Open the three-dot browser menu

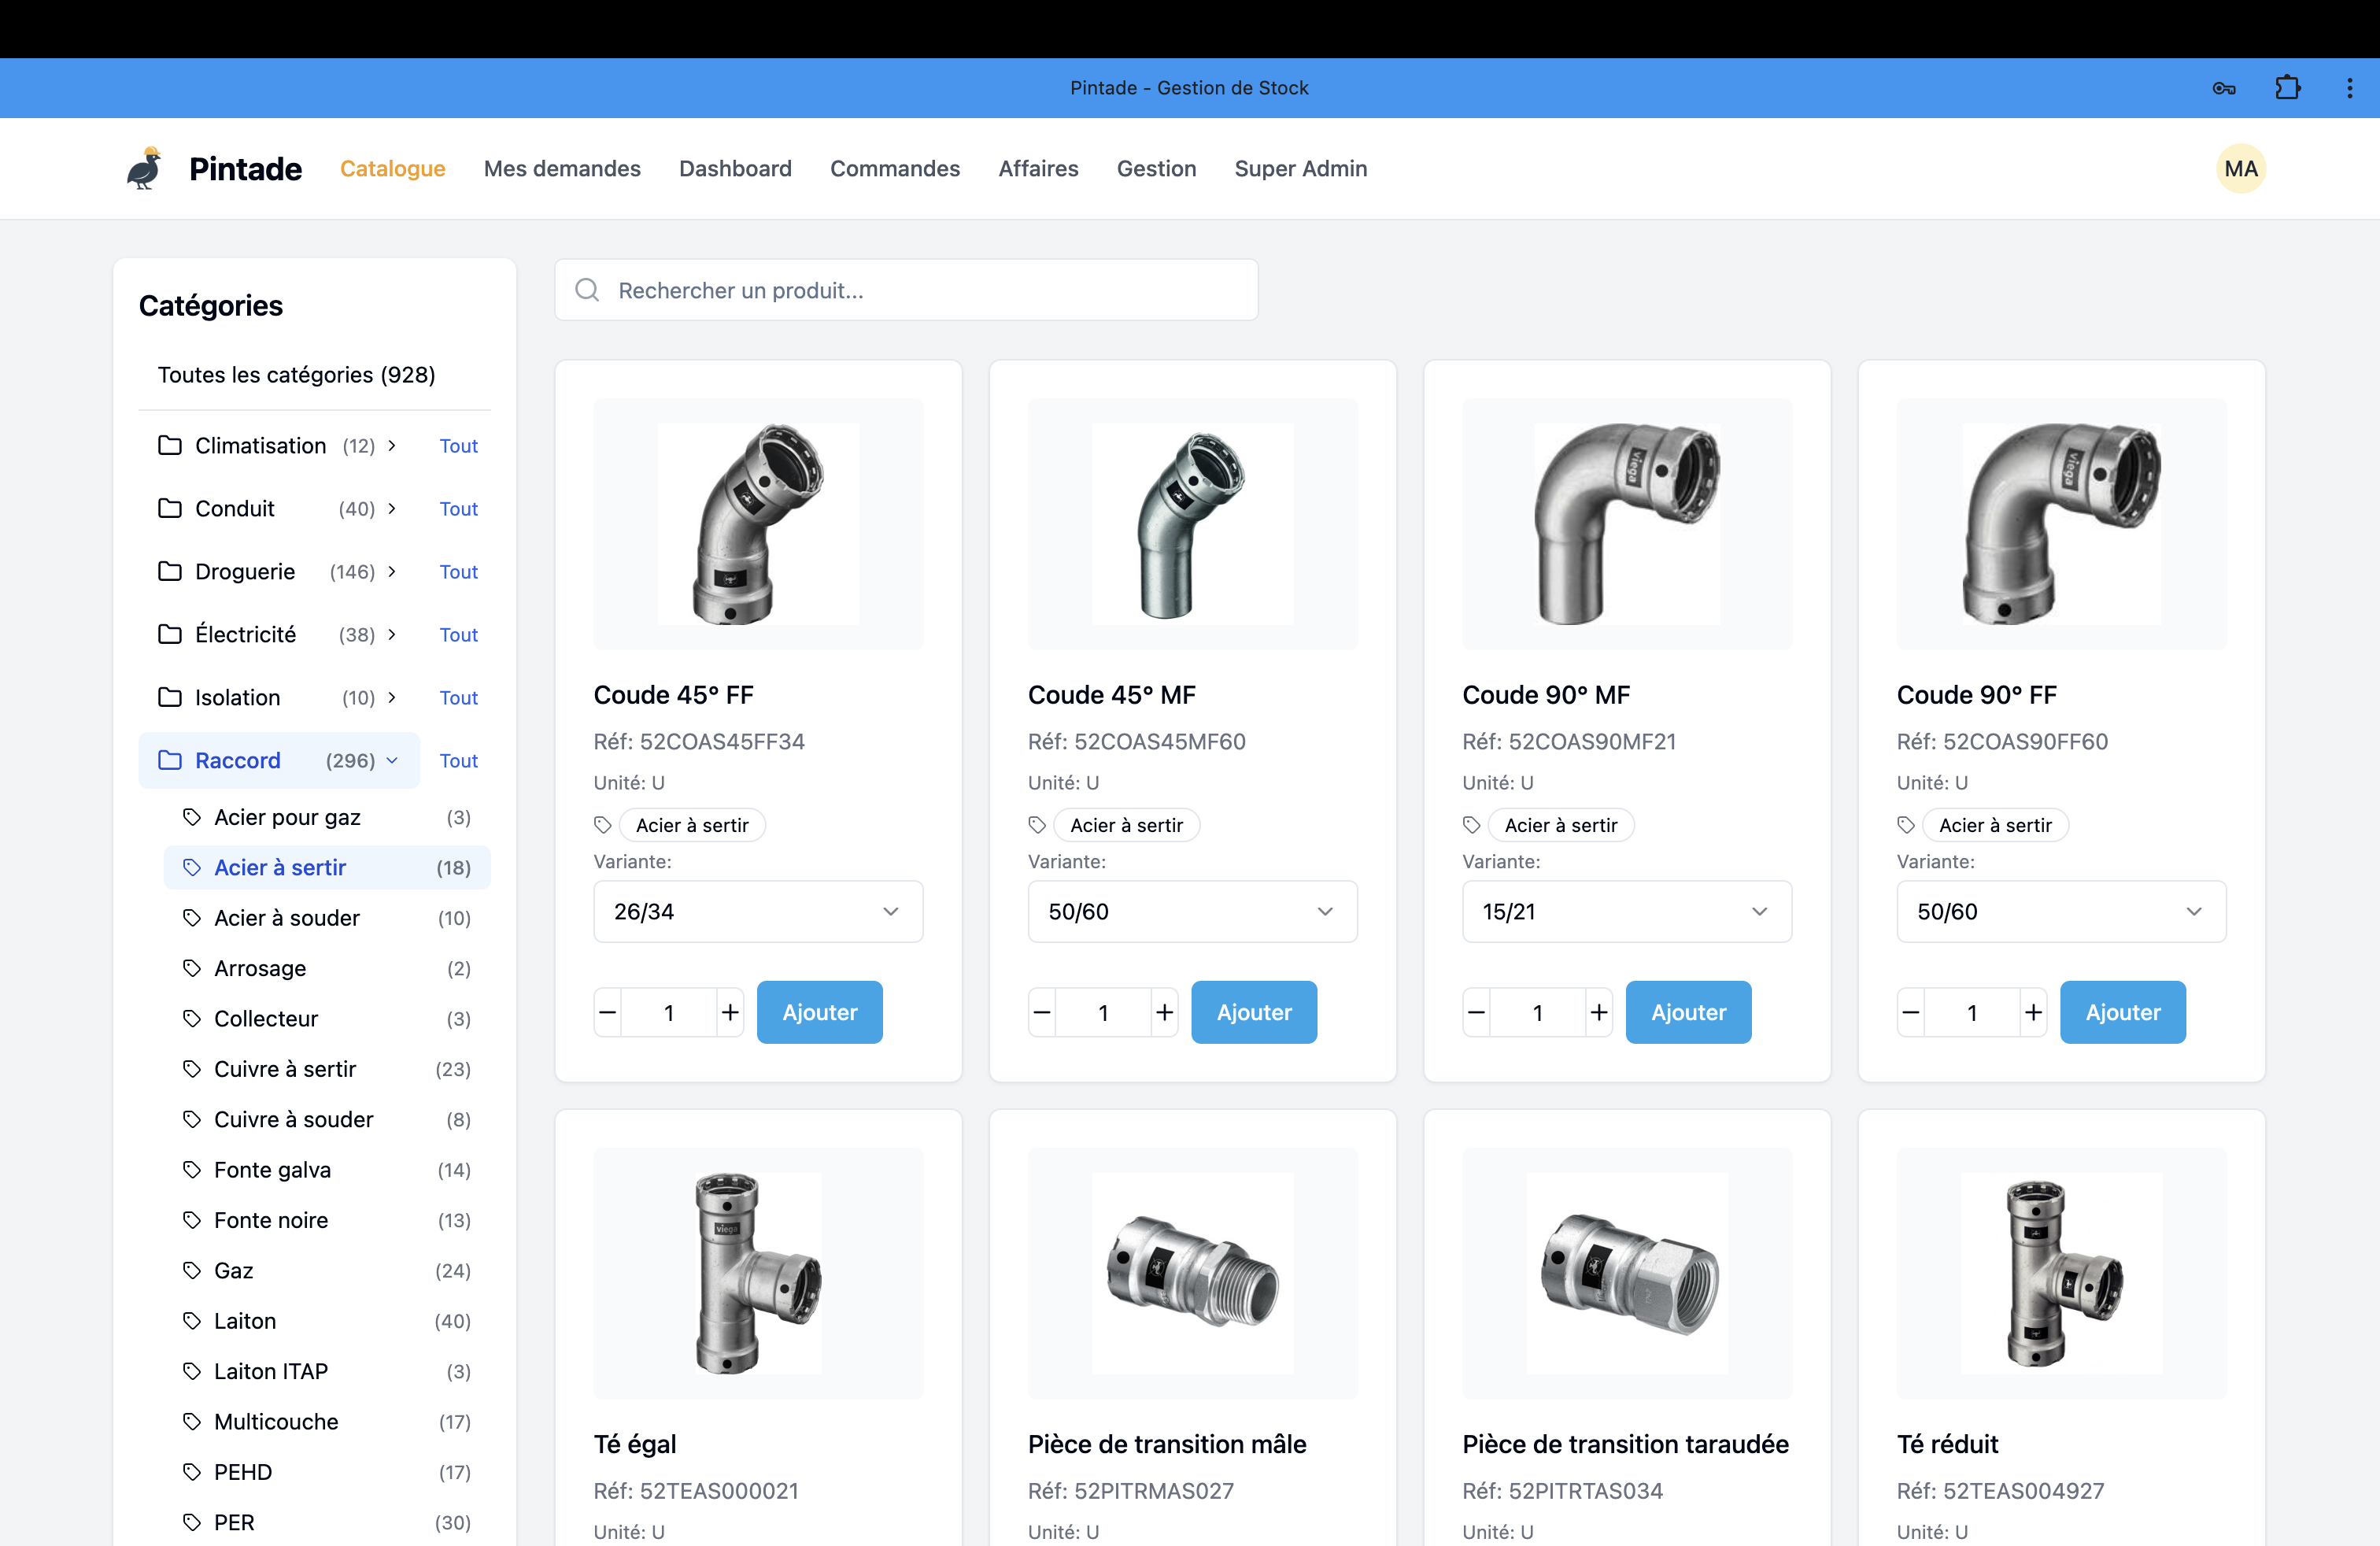click(2349, 88)
